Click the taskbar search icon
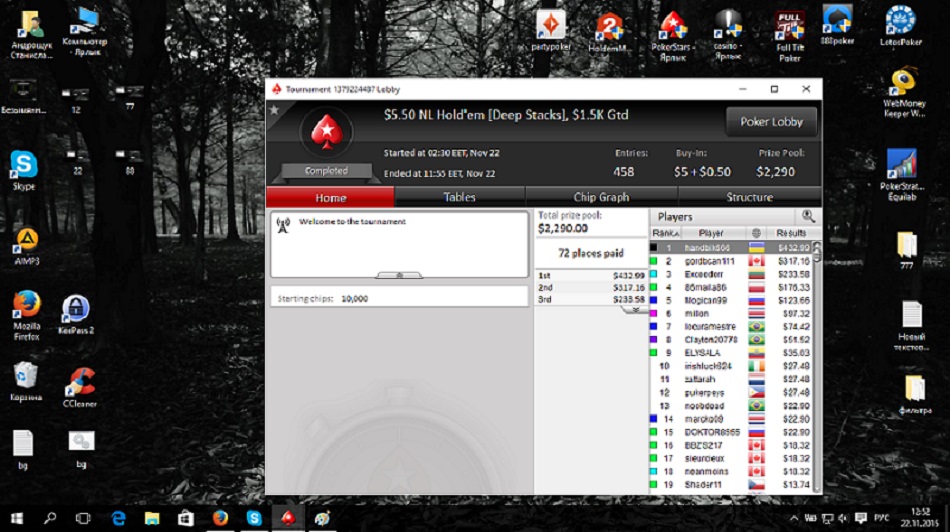 (50, 518)
